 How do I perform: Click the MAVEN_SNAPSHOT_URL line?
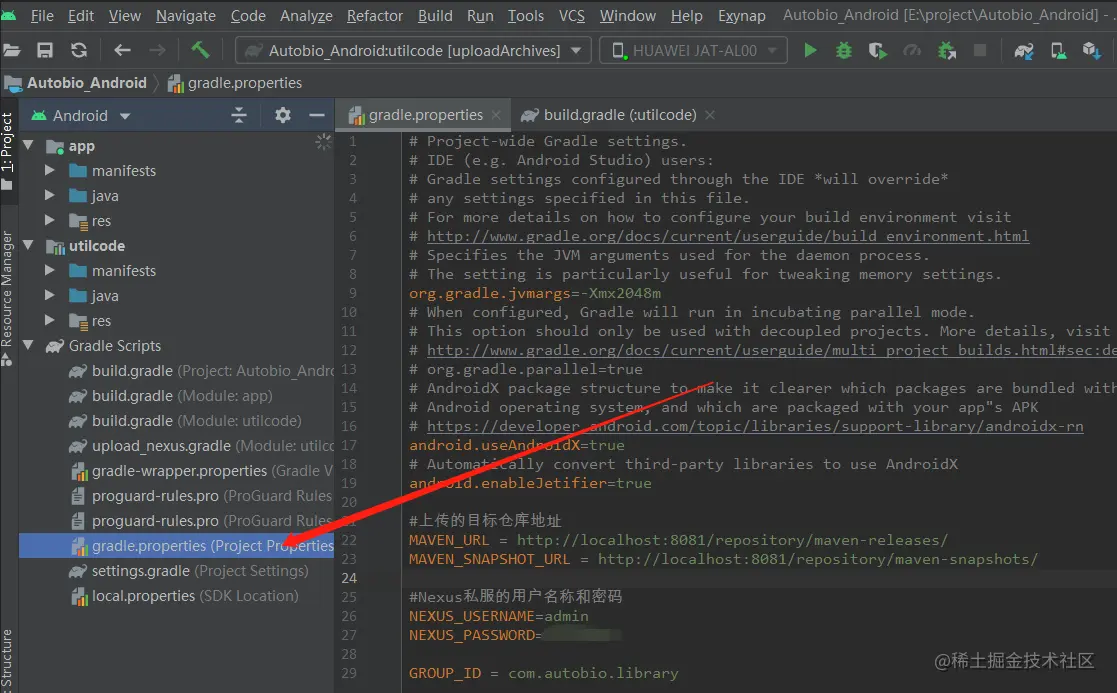[723, 558]
